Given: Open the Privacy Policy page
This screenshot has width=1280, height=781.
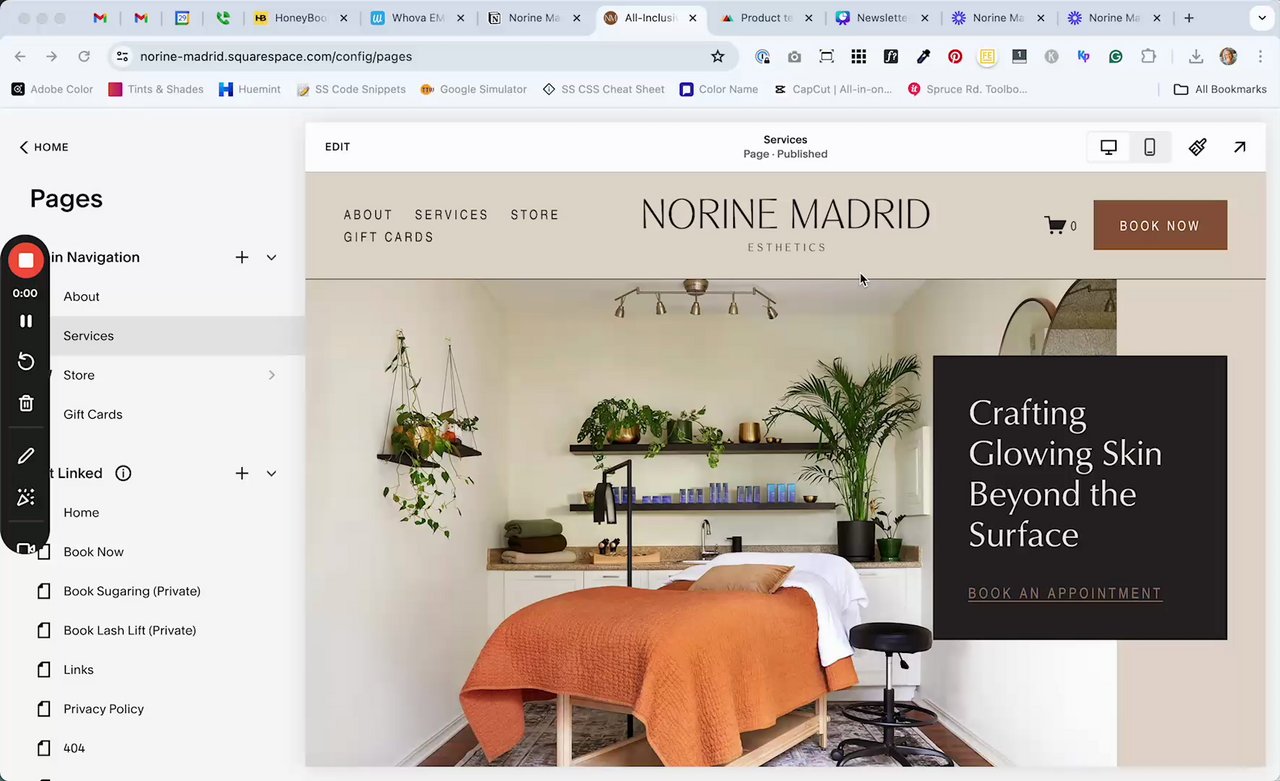Looking at the screenshot, I should (104, 709).
